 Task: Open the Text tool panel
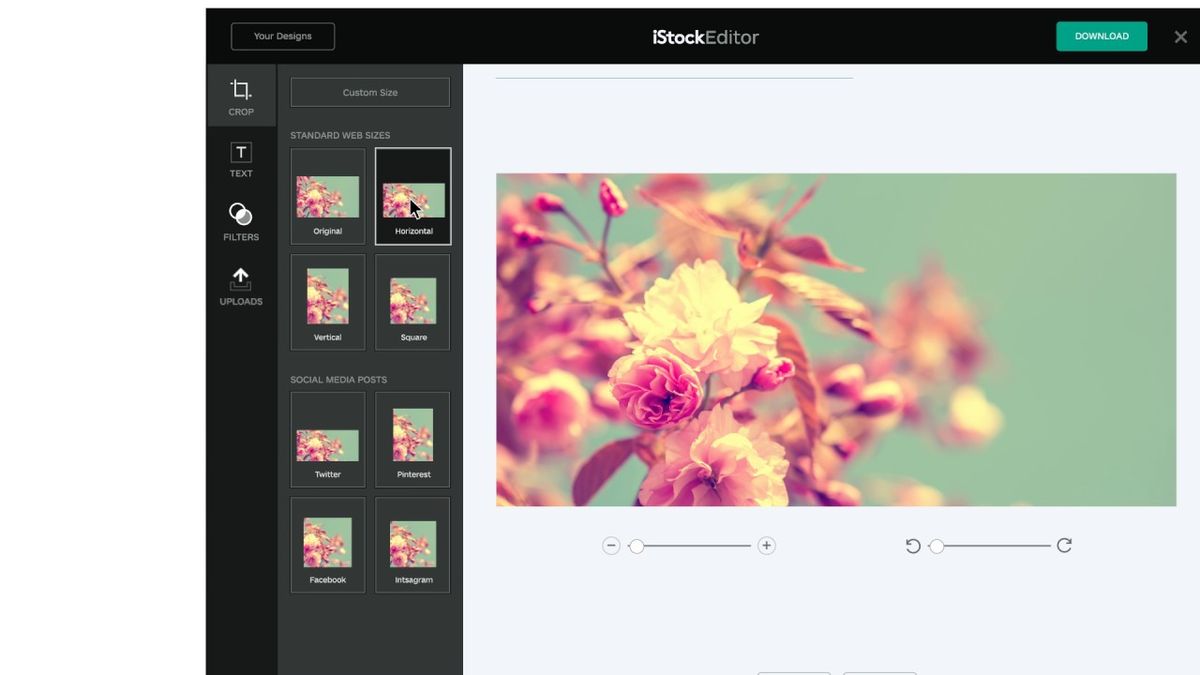point(241,160)
